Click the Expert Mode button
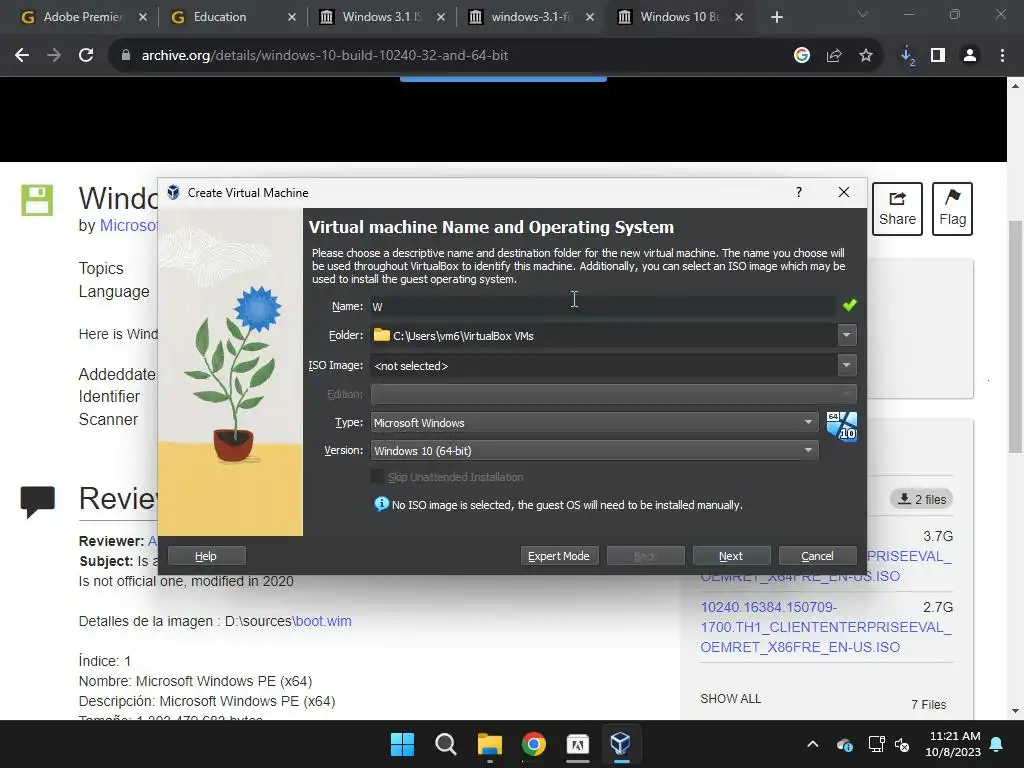 [559, 556]
